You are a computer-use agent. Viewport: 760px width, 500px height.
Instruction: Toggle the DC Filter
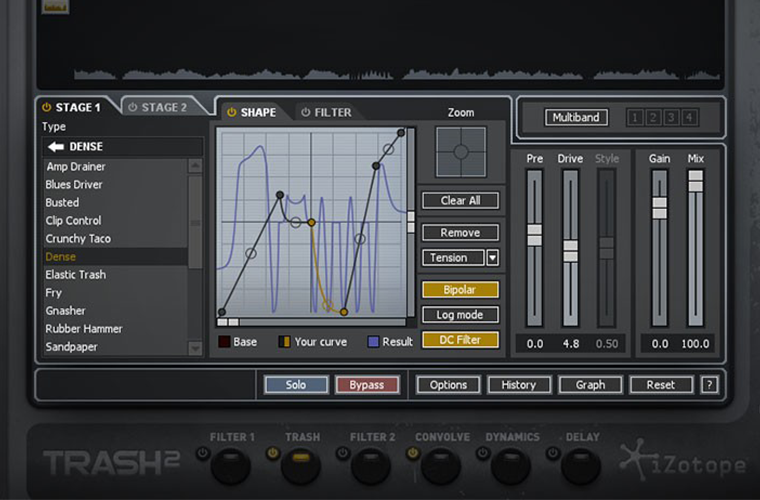coord(460,340)
